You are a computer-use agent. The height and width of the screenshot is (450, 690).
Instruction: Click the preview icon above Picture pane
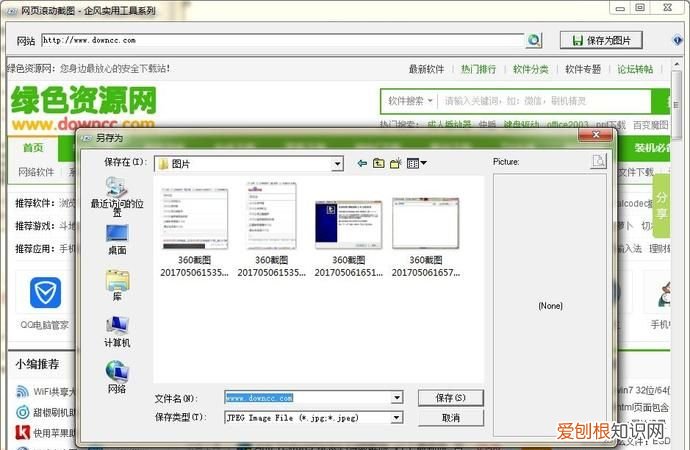[598, 161]
